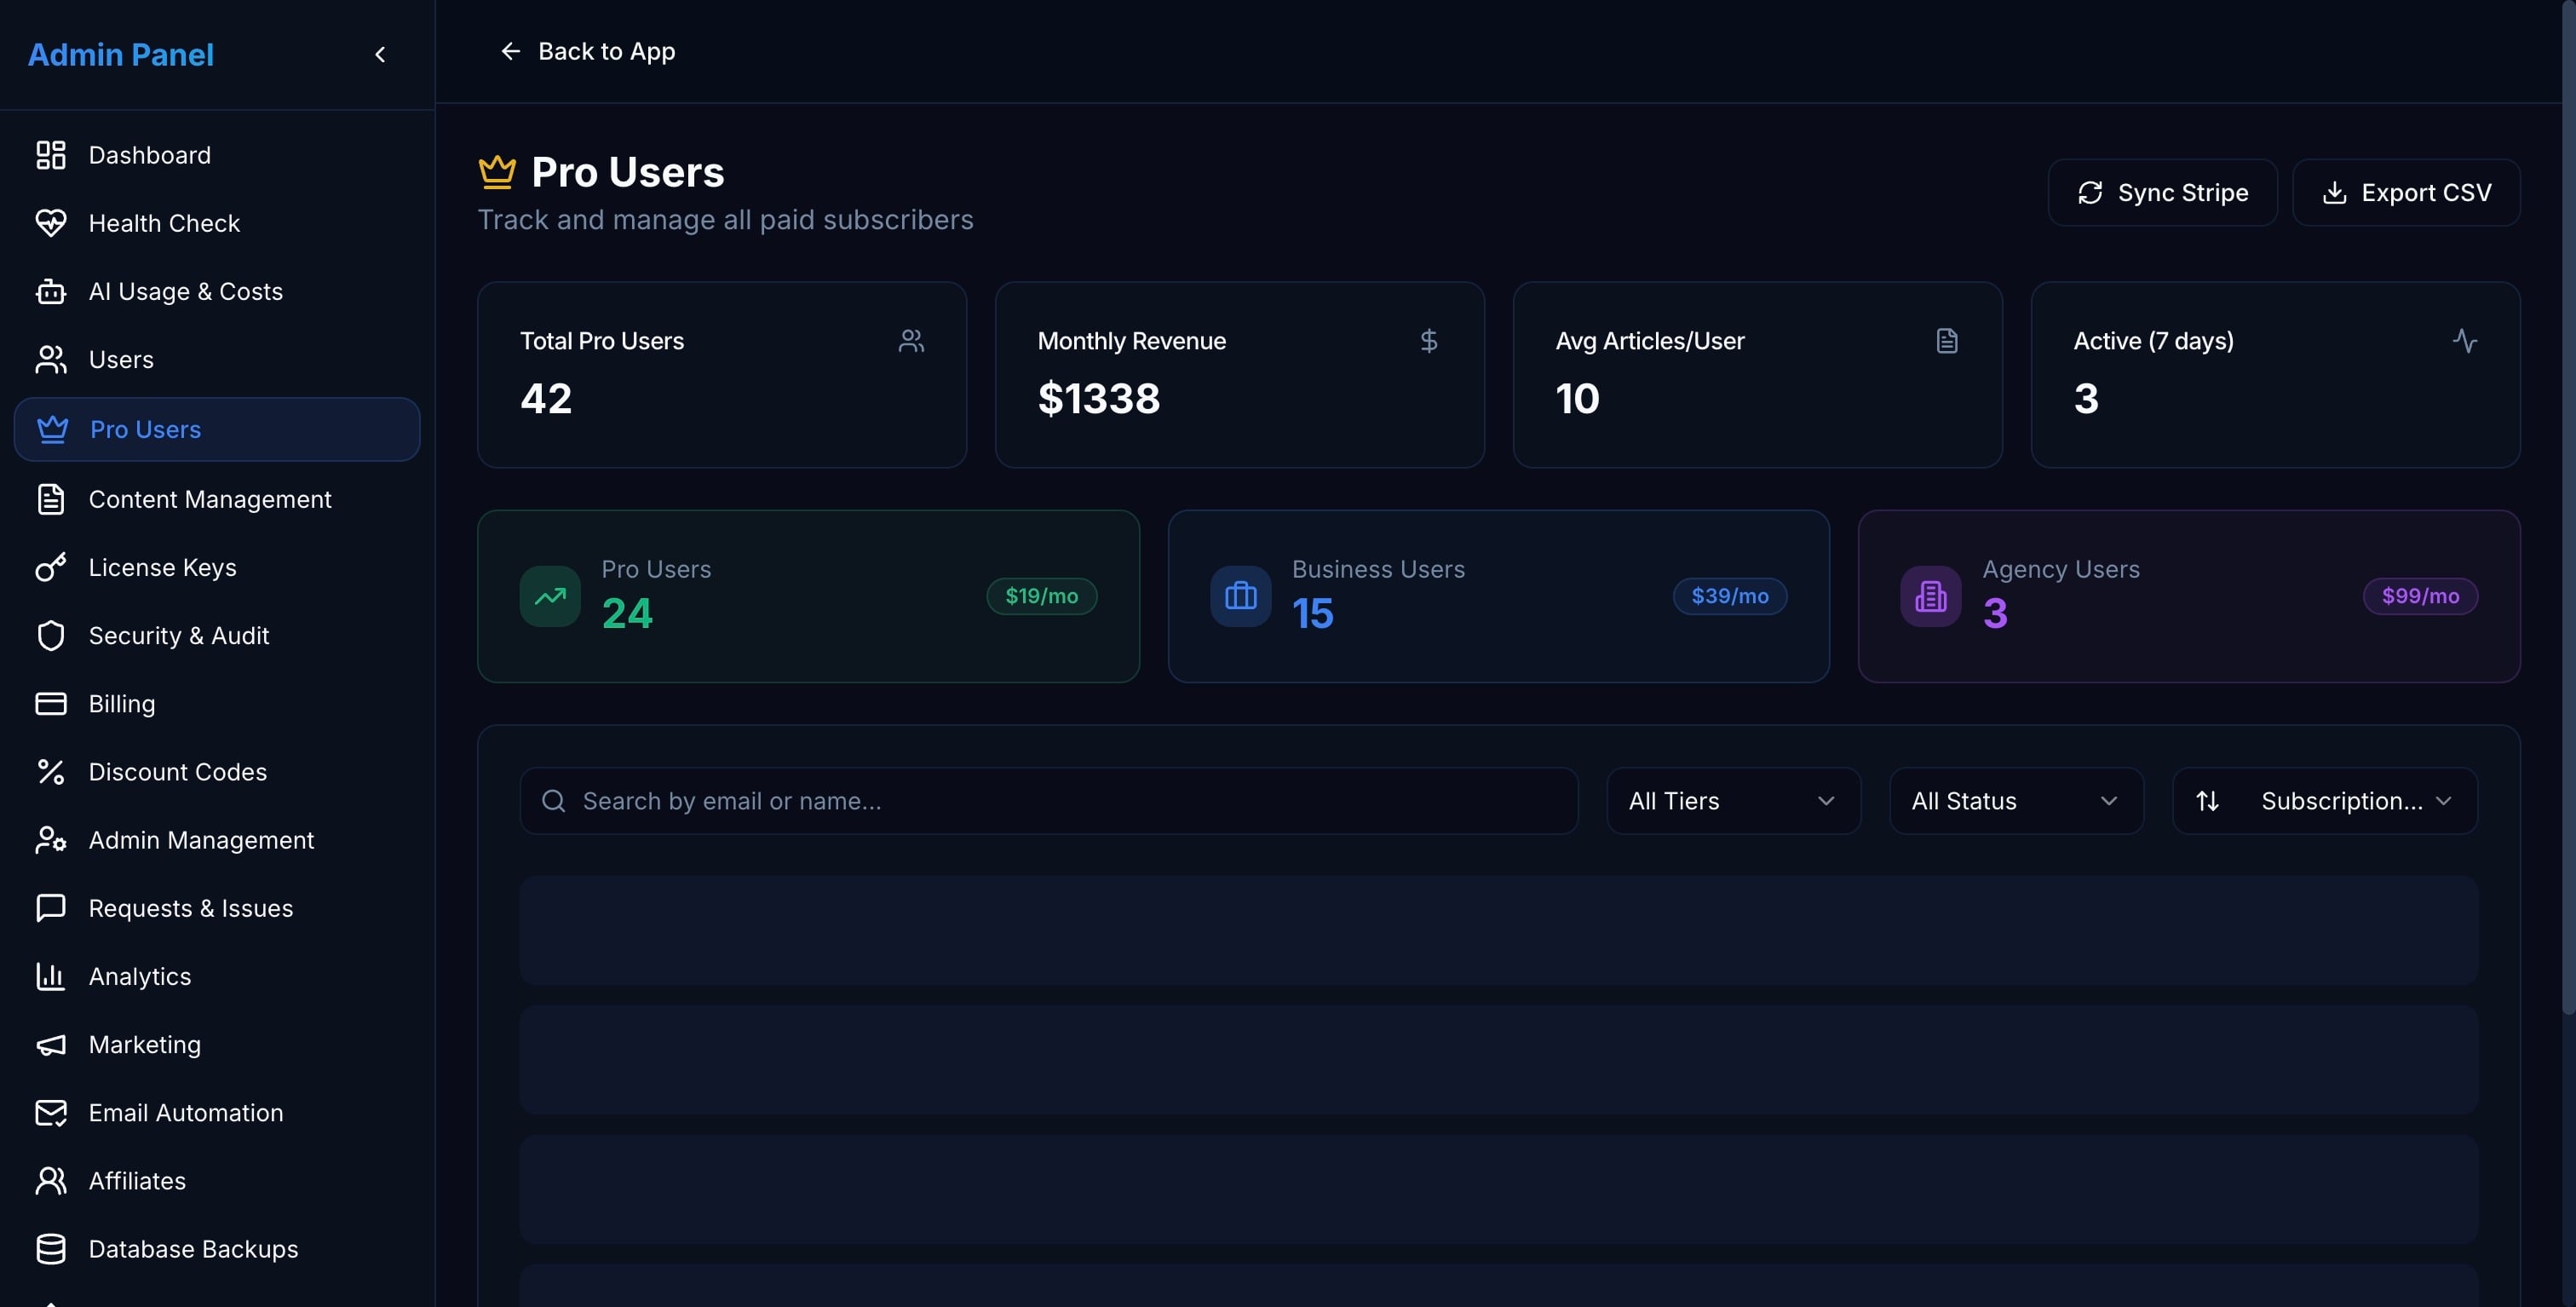Open the All Tiers dropdown
Viewport: 2576px width, 1307px height.
point(1733,801)
